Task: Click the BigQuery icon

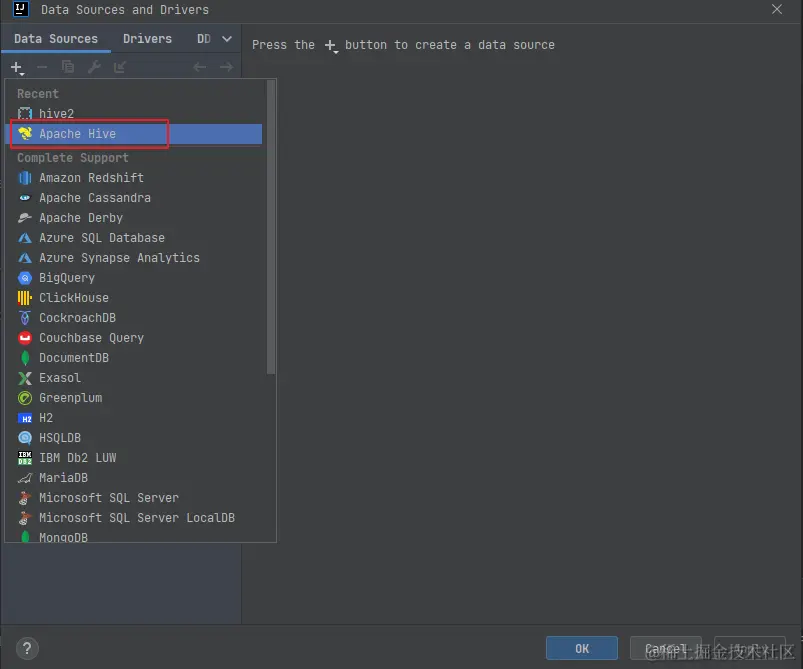Action: tap(25, 278)
